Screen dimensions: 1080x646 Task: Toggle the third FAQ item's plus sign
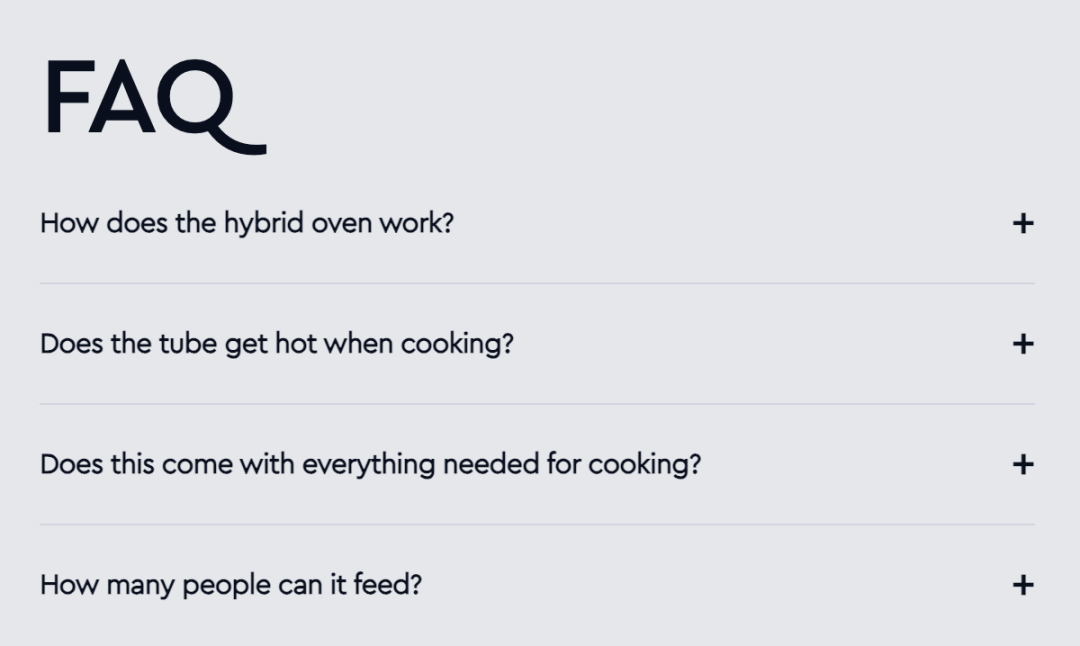1022,464
